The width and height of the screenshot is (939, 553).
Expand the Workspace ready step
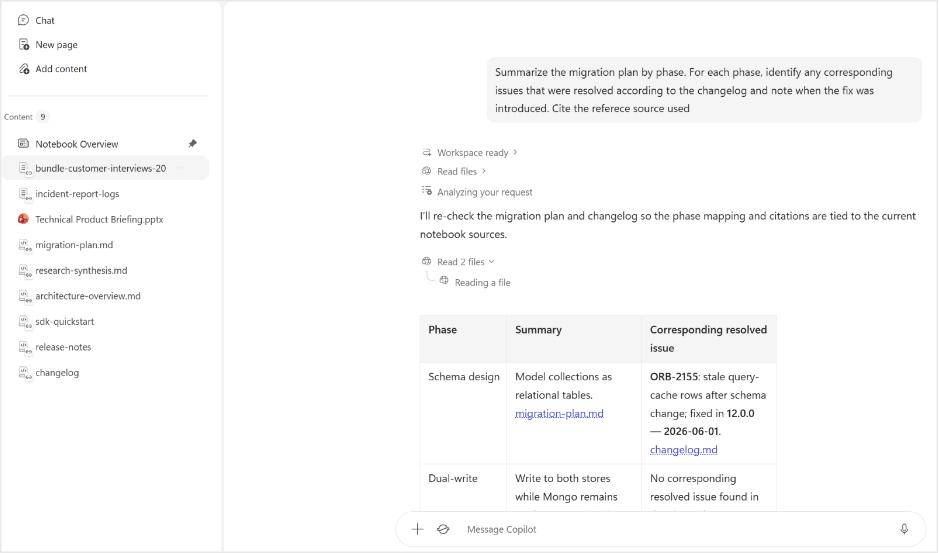point(470,153)
